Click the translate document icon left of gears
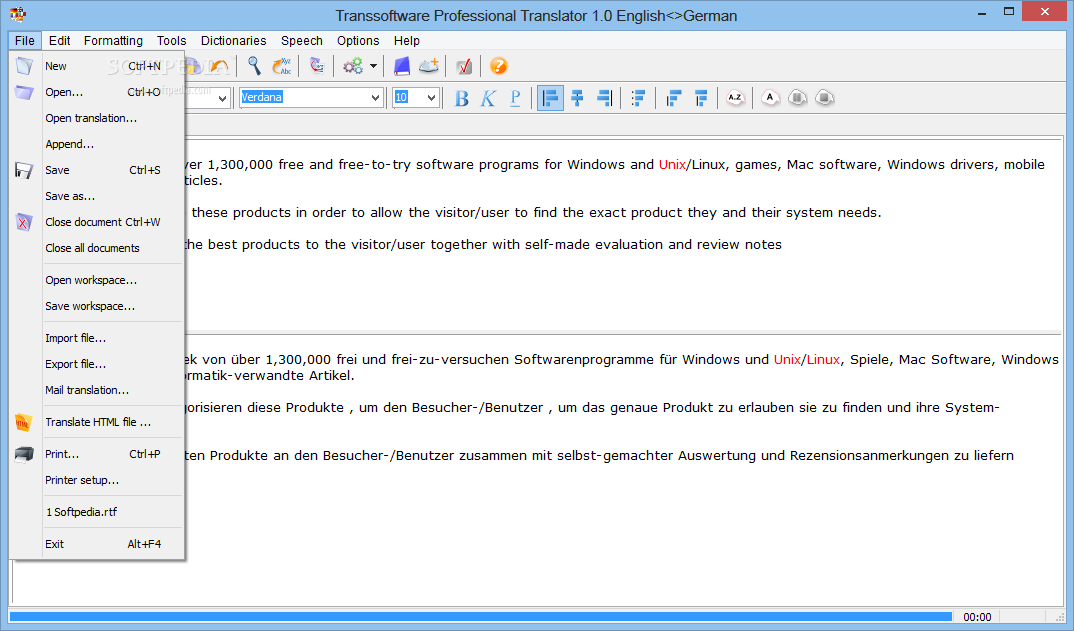The image size is (1074, 631). (316, 66)
